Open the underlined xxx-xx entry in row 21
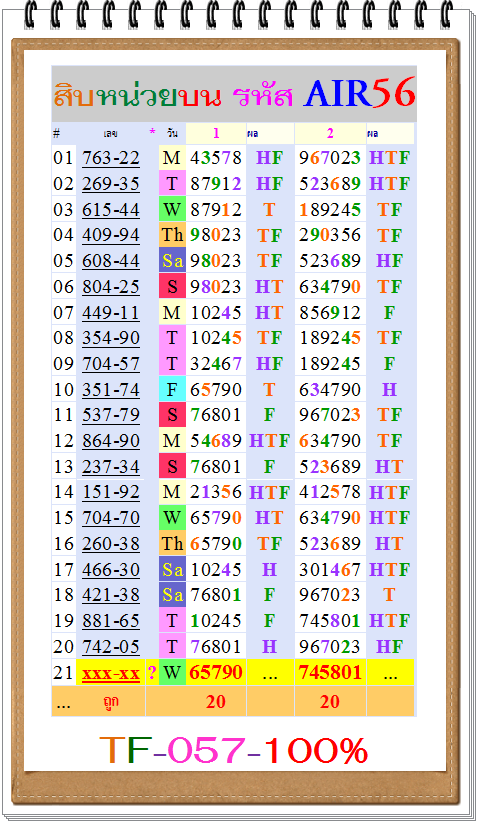This screenshot has height=823, width=478. [111, 672]
